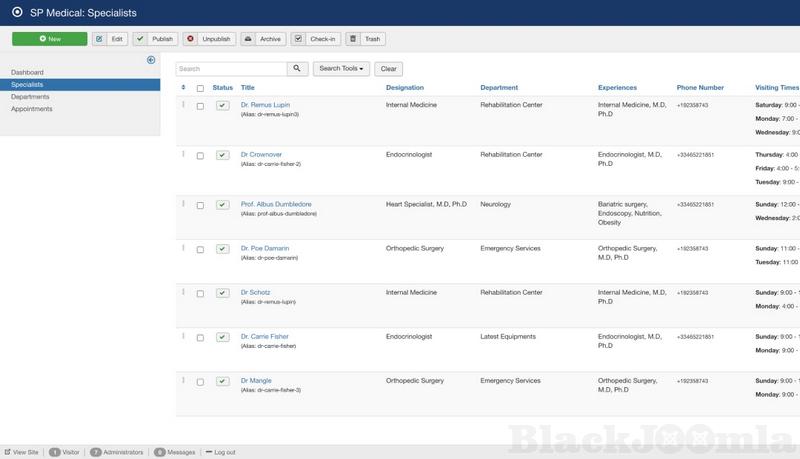Focus the Search text field
Screen dimensions: 800x459
231,69
